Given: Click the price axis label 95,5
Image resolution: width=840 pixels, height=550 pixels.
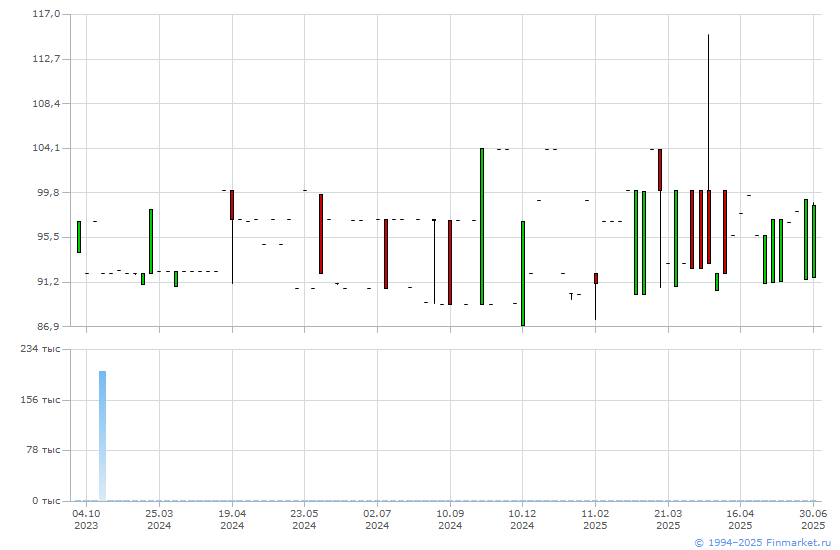Looking at the screenshot, I should click(x=48, y=237).
